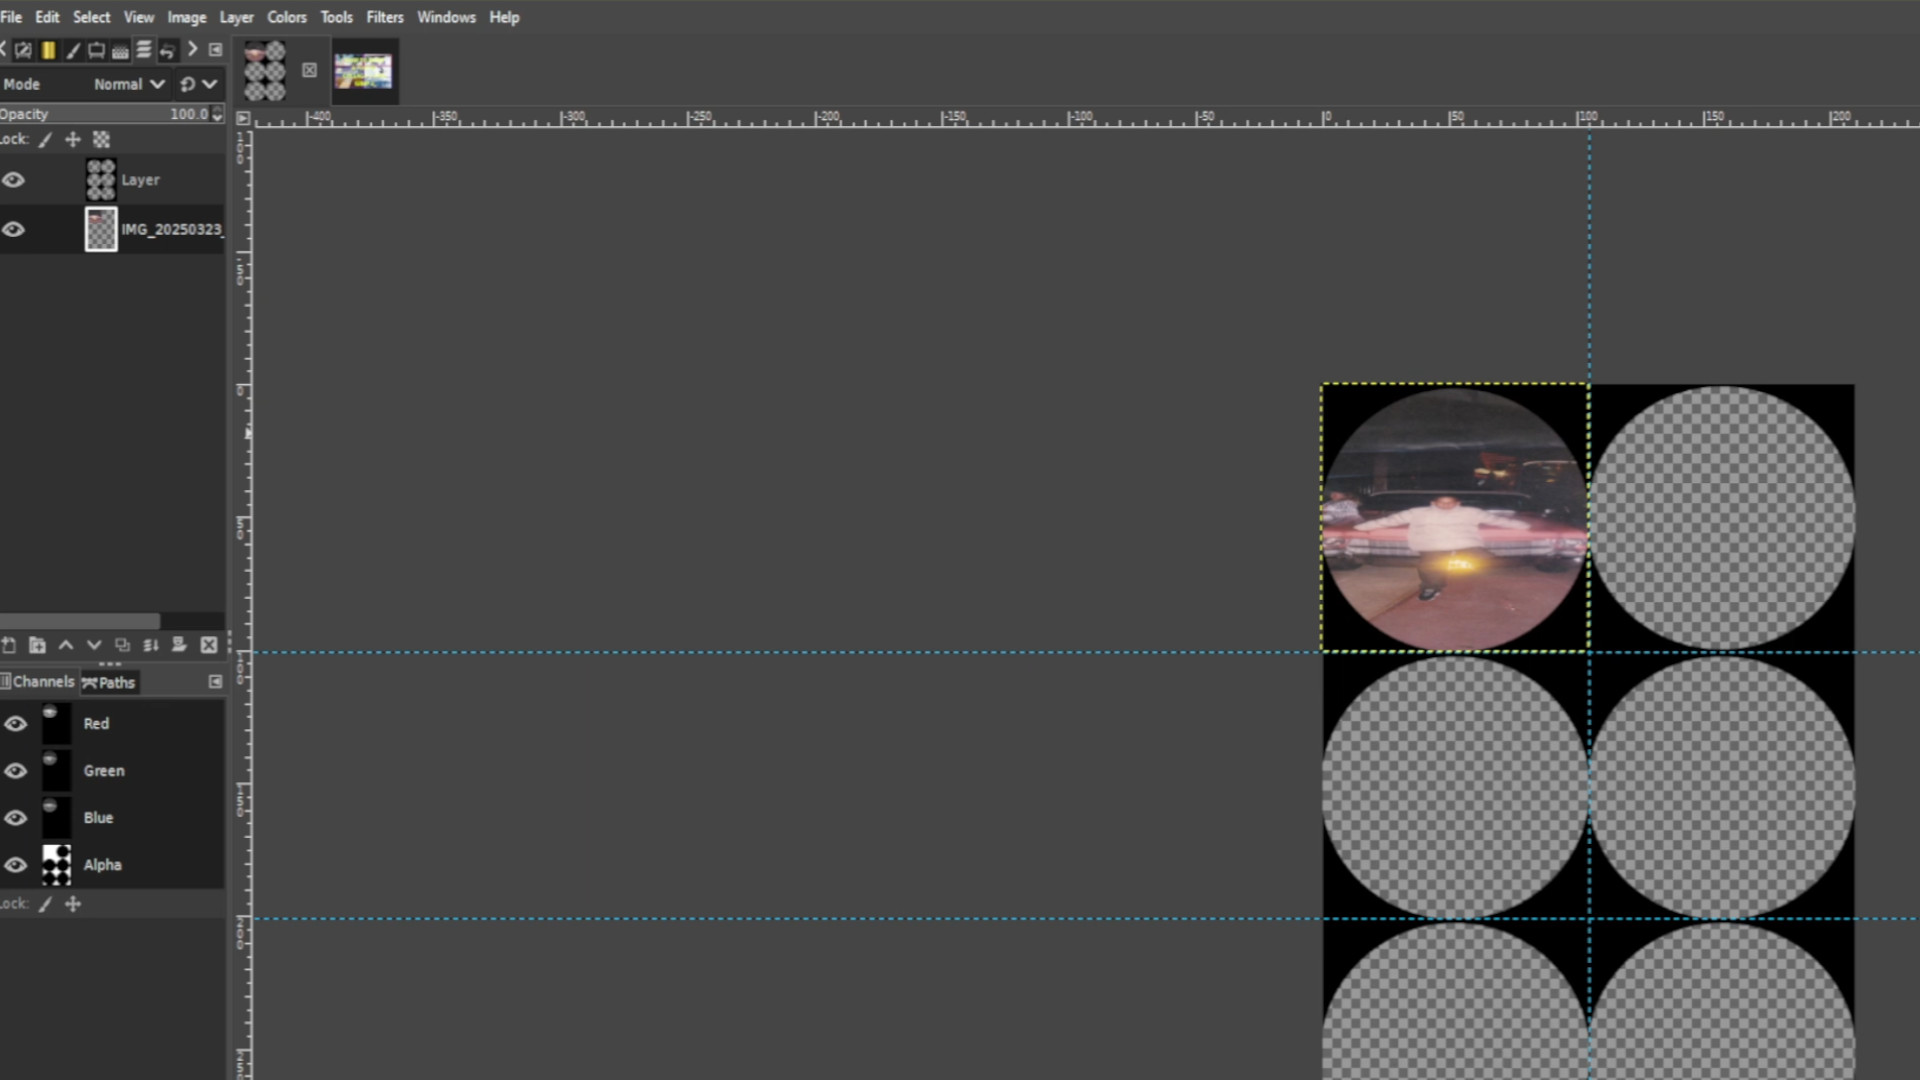
Task: Open the channels dock configure menu
Action: click(215, 682)
